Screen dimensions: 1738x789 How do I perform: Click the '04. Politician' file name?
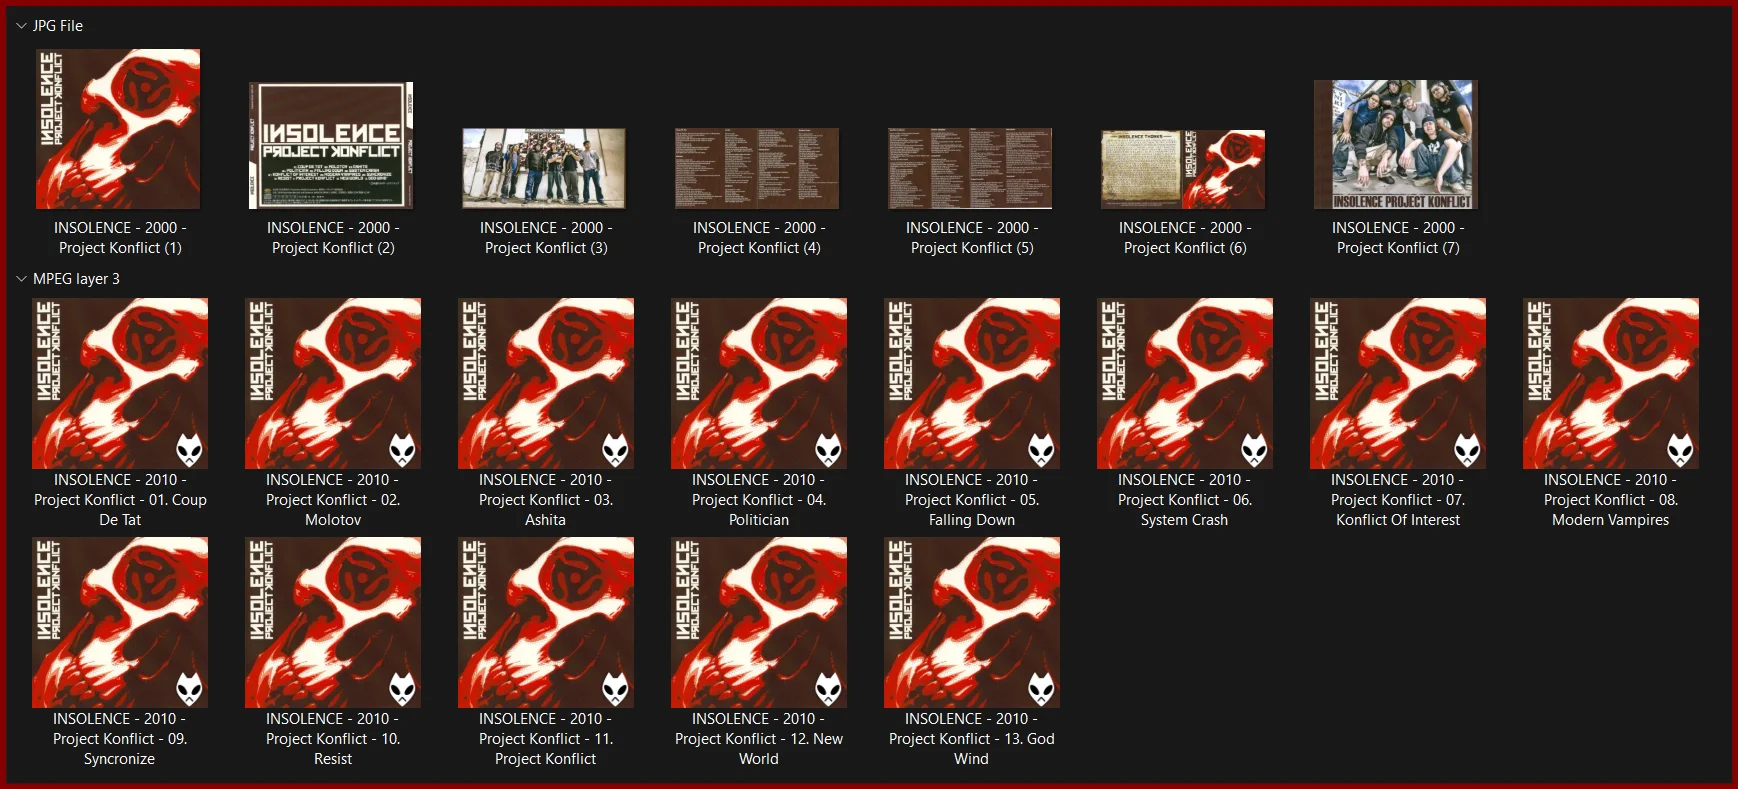click(x=759, y=500)
